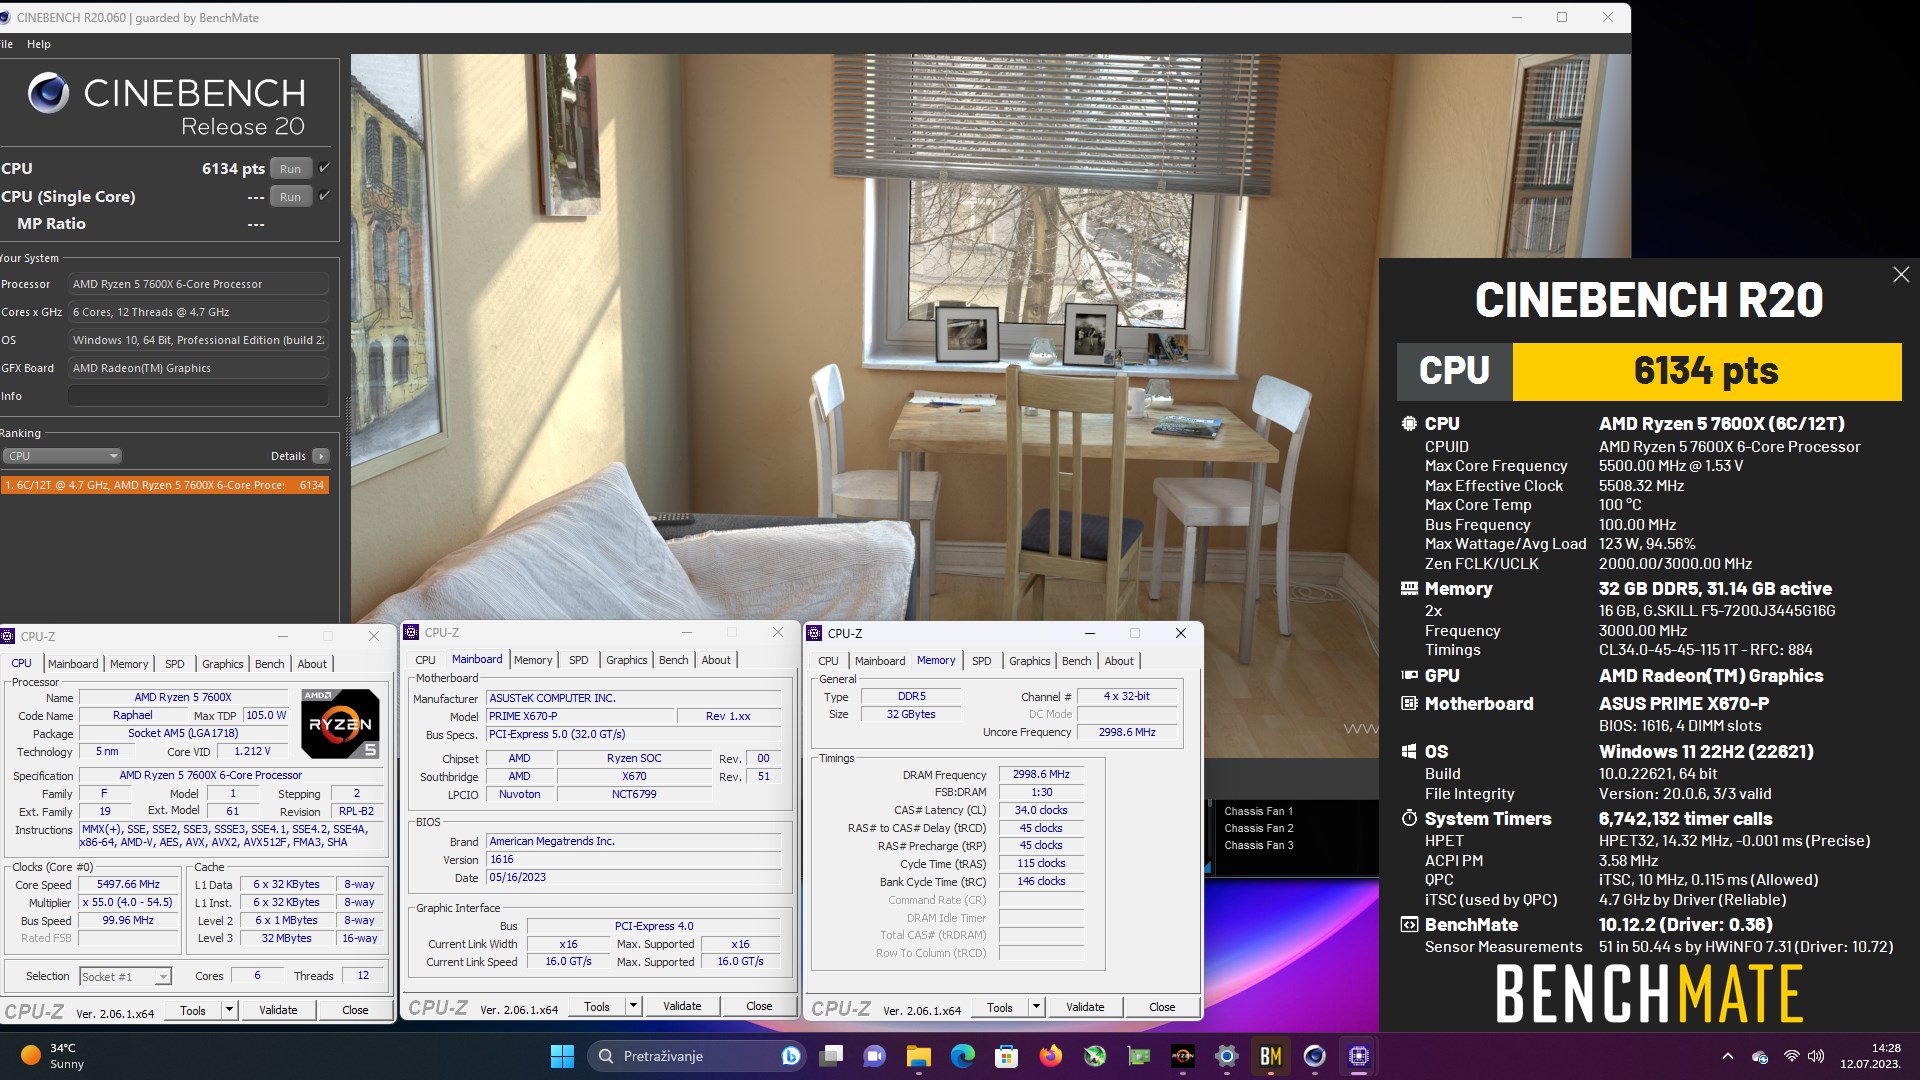Viewport: 1920px width, 1080px height.
Task: Open the Chat app on taskbar
Action: [x=875, y=1056]
